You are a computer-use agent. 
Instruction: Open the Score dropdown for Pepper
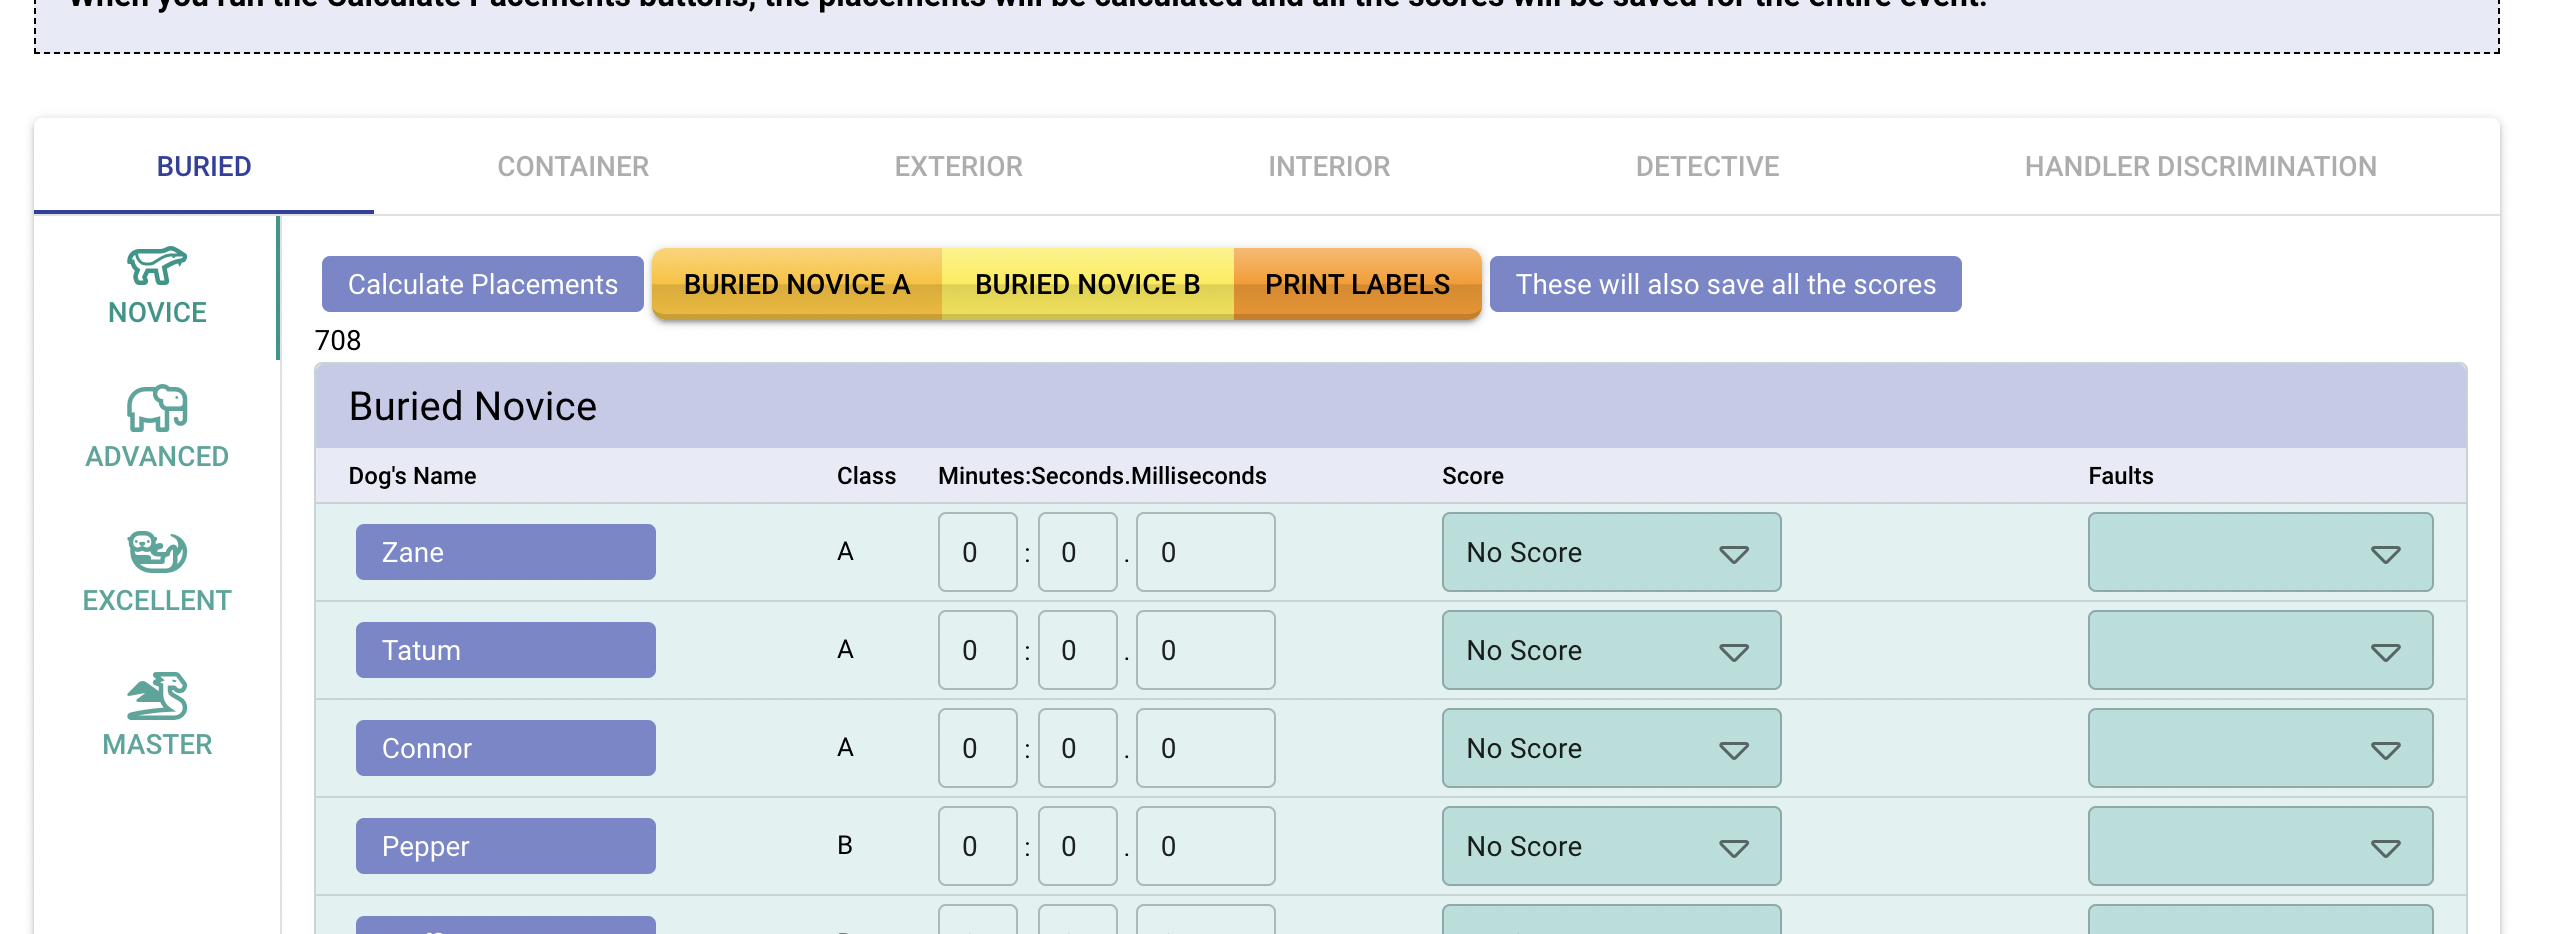click(1611, 846)
